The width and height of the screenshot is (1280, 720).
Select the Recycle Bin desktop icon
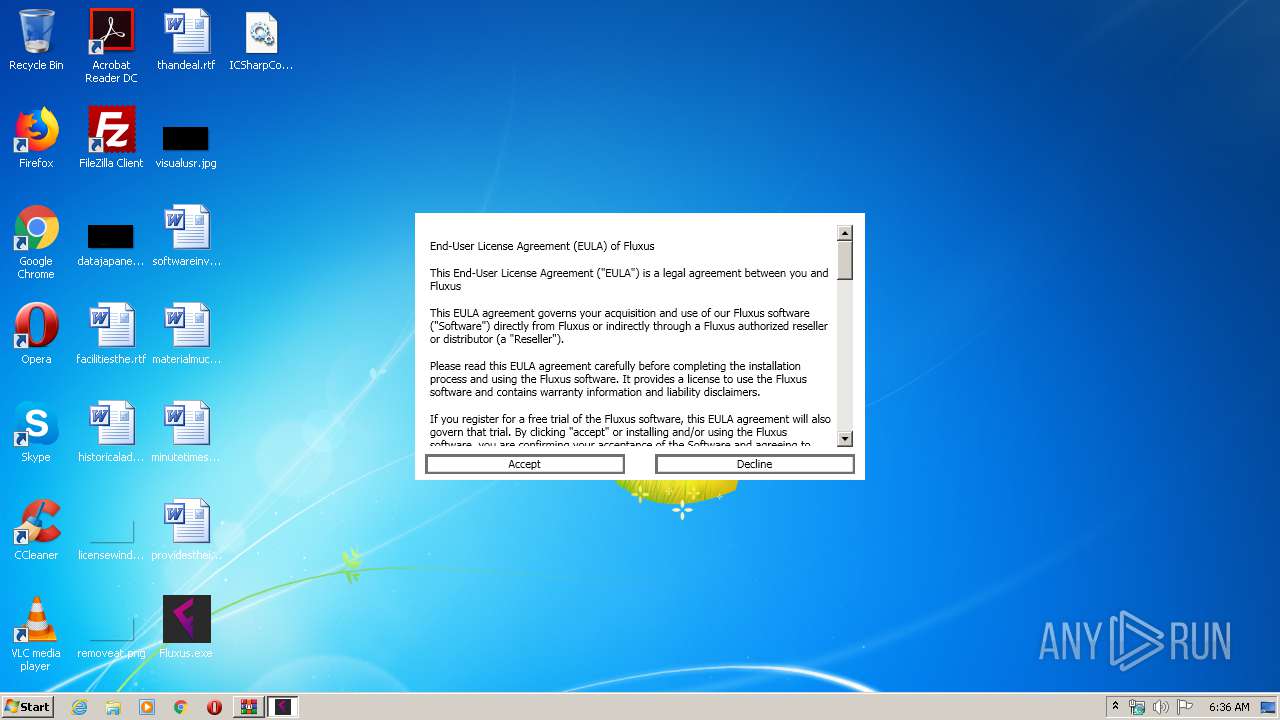point(36,41)
